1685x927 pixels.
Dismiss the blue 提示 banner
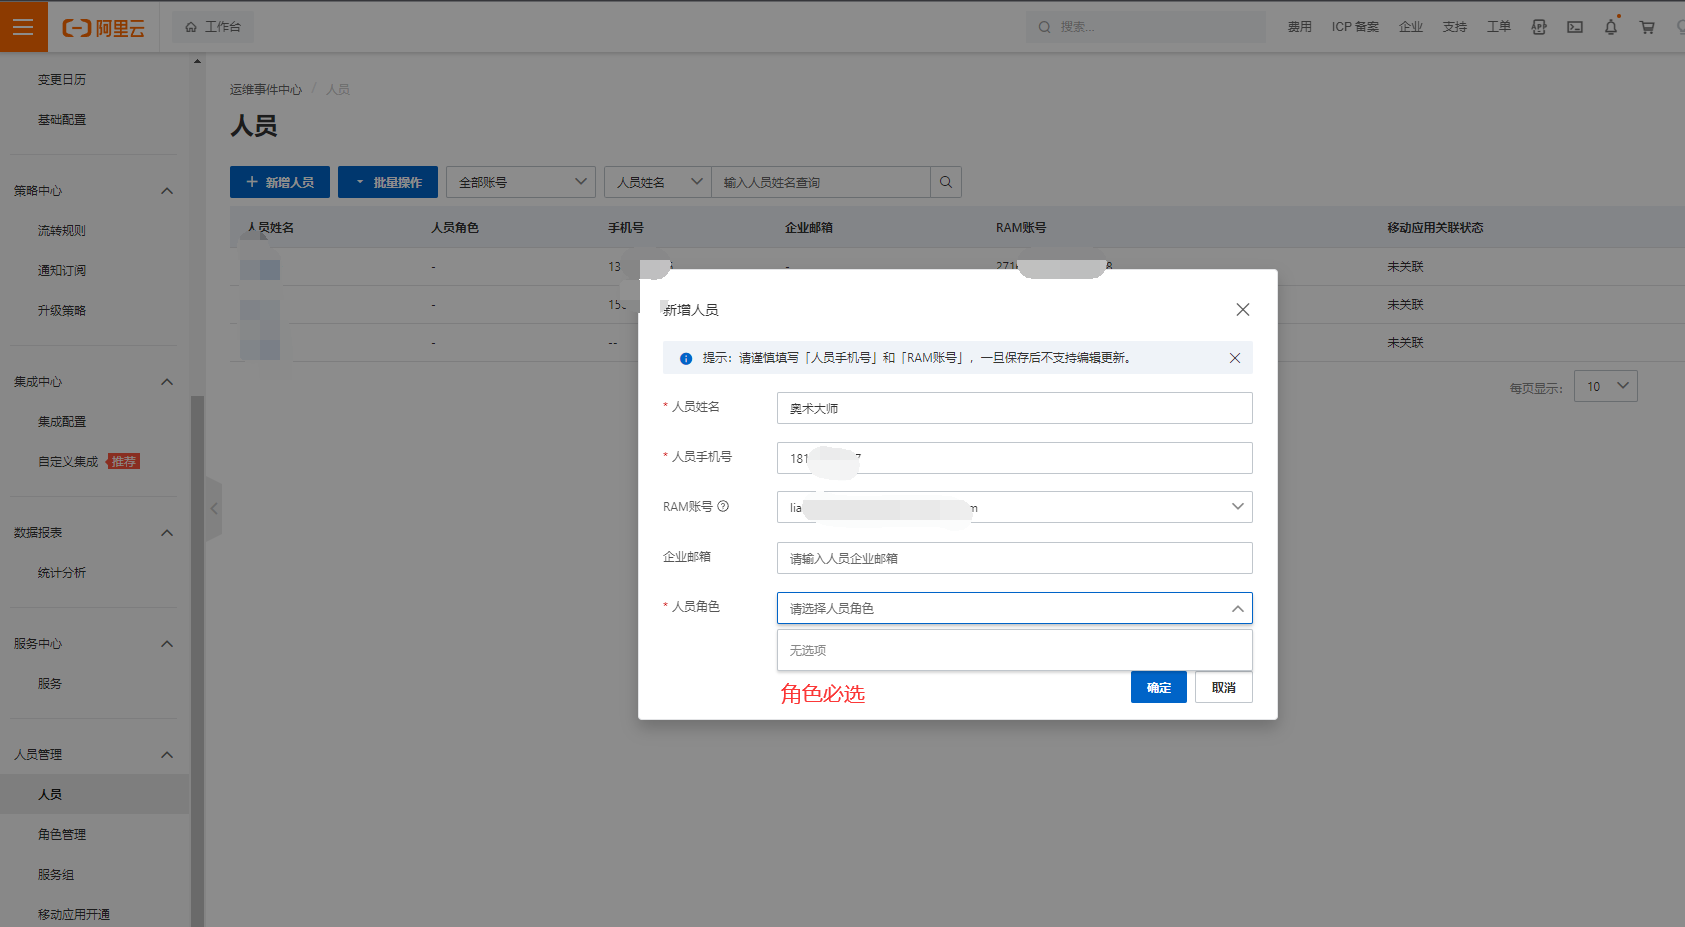point(1235,358)
